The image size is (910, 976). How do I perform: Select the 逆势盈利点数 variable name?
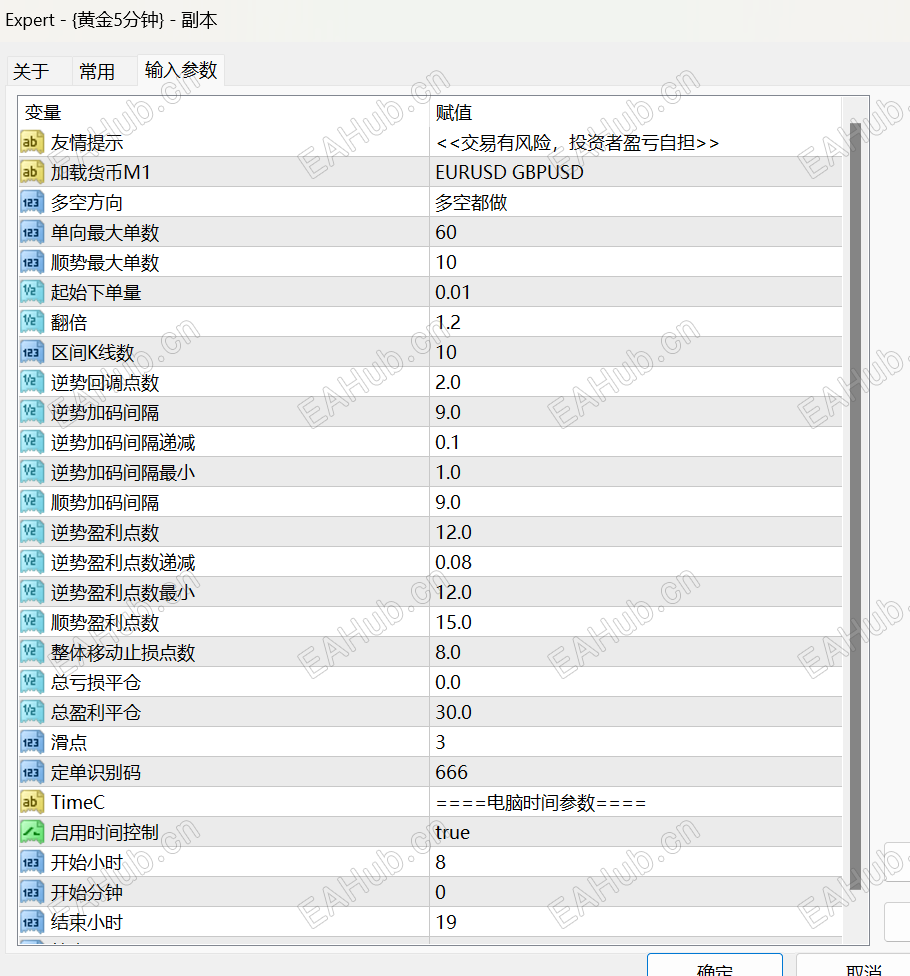105,533
